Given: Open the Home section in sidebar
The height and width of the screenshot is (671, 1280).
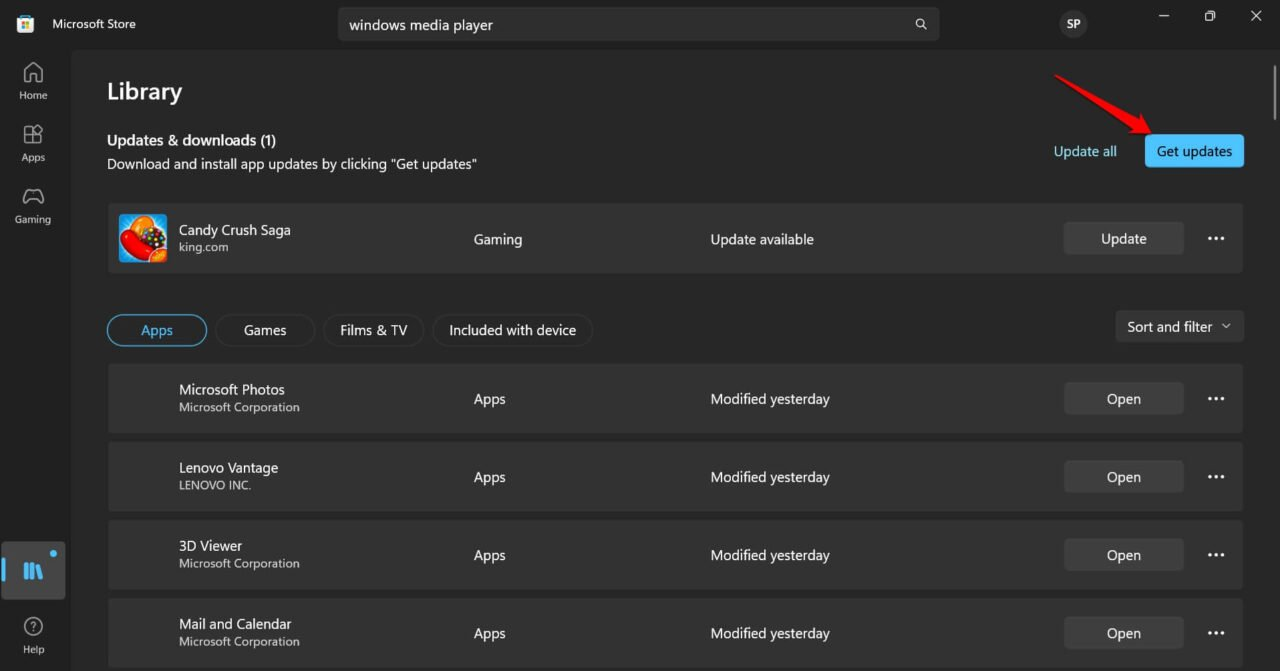Looking at the screenshot, I should click(x=33, y=81).
